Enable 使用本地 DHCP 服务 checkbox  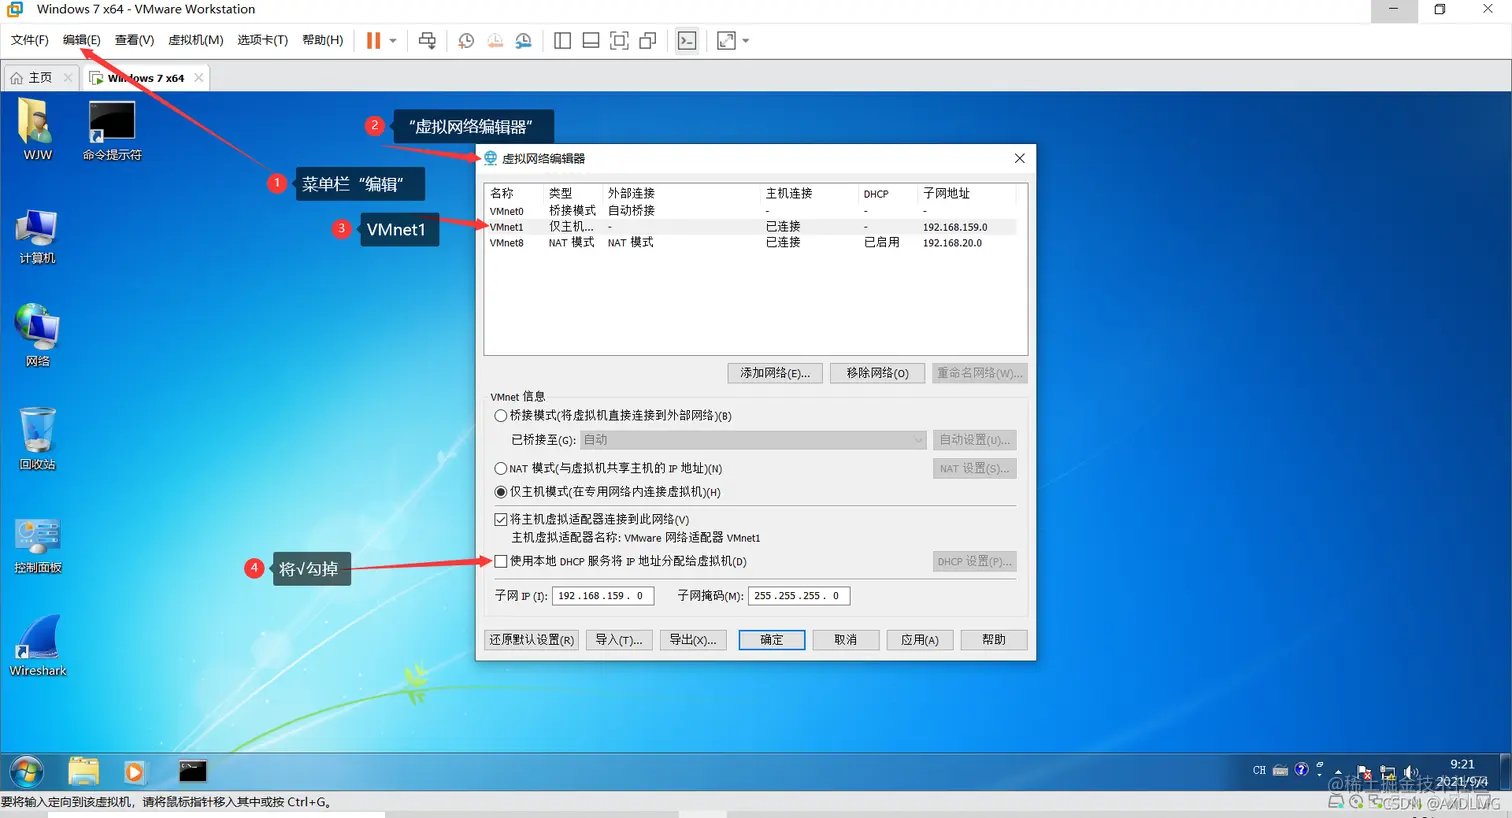point(502,560)
